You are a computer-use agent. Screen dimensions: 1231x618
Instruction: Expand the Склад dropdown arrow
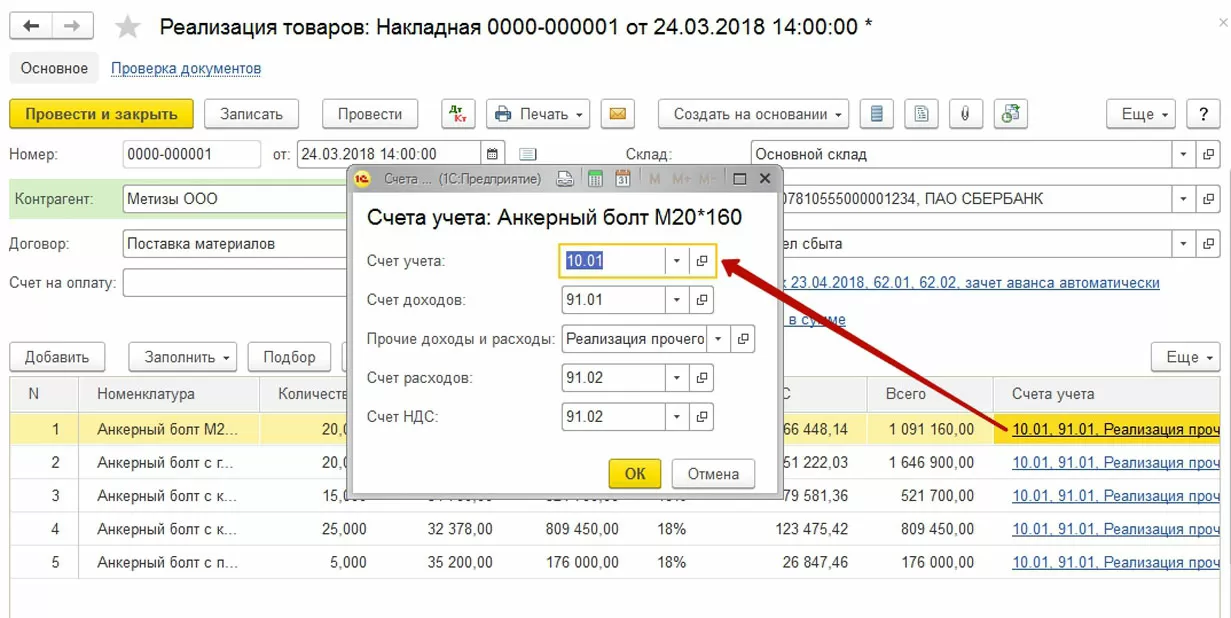click(x=1184, y=155)
